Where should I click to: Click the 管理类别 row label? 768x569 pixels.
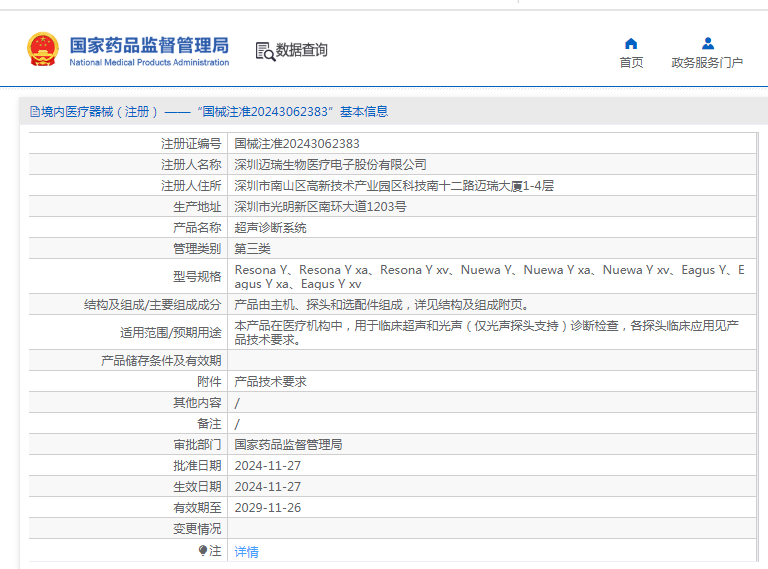(197, 249)
